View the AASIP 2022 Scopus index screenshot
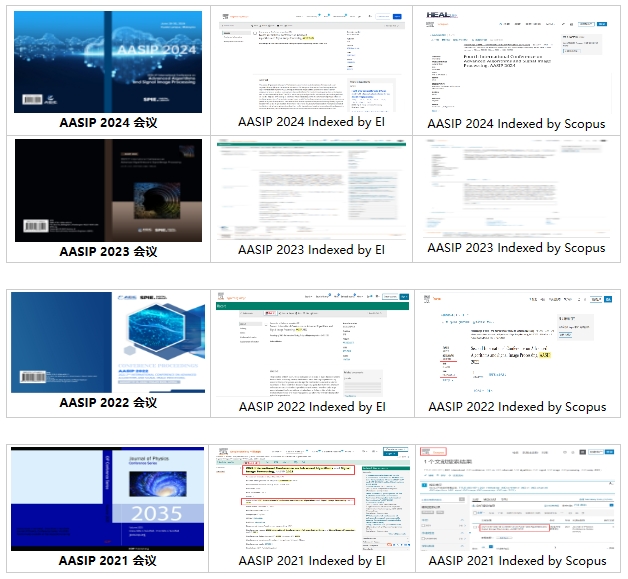Image resolution: width=628 pixels, height=579 pixels. pos(516,342)
